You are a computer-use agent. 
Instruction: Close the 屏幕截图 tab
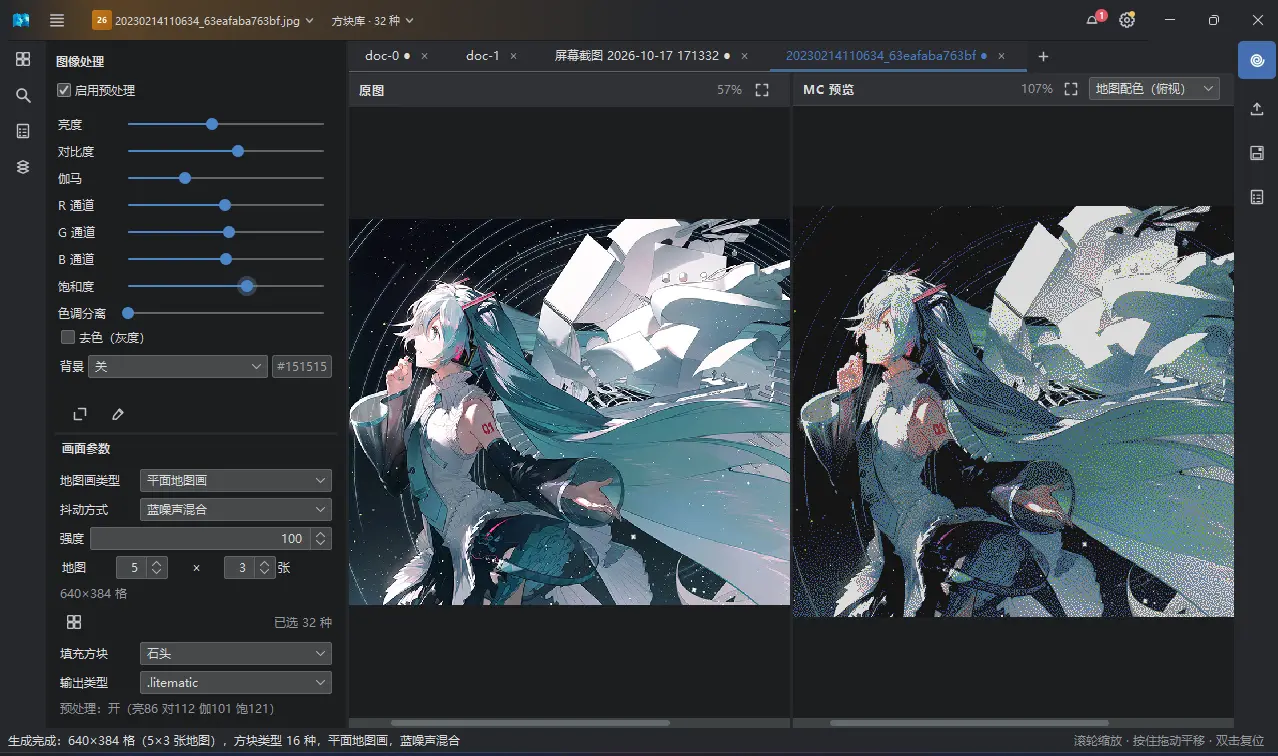745,56
